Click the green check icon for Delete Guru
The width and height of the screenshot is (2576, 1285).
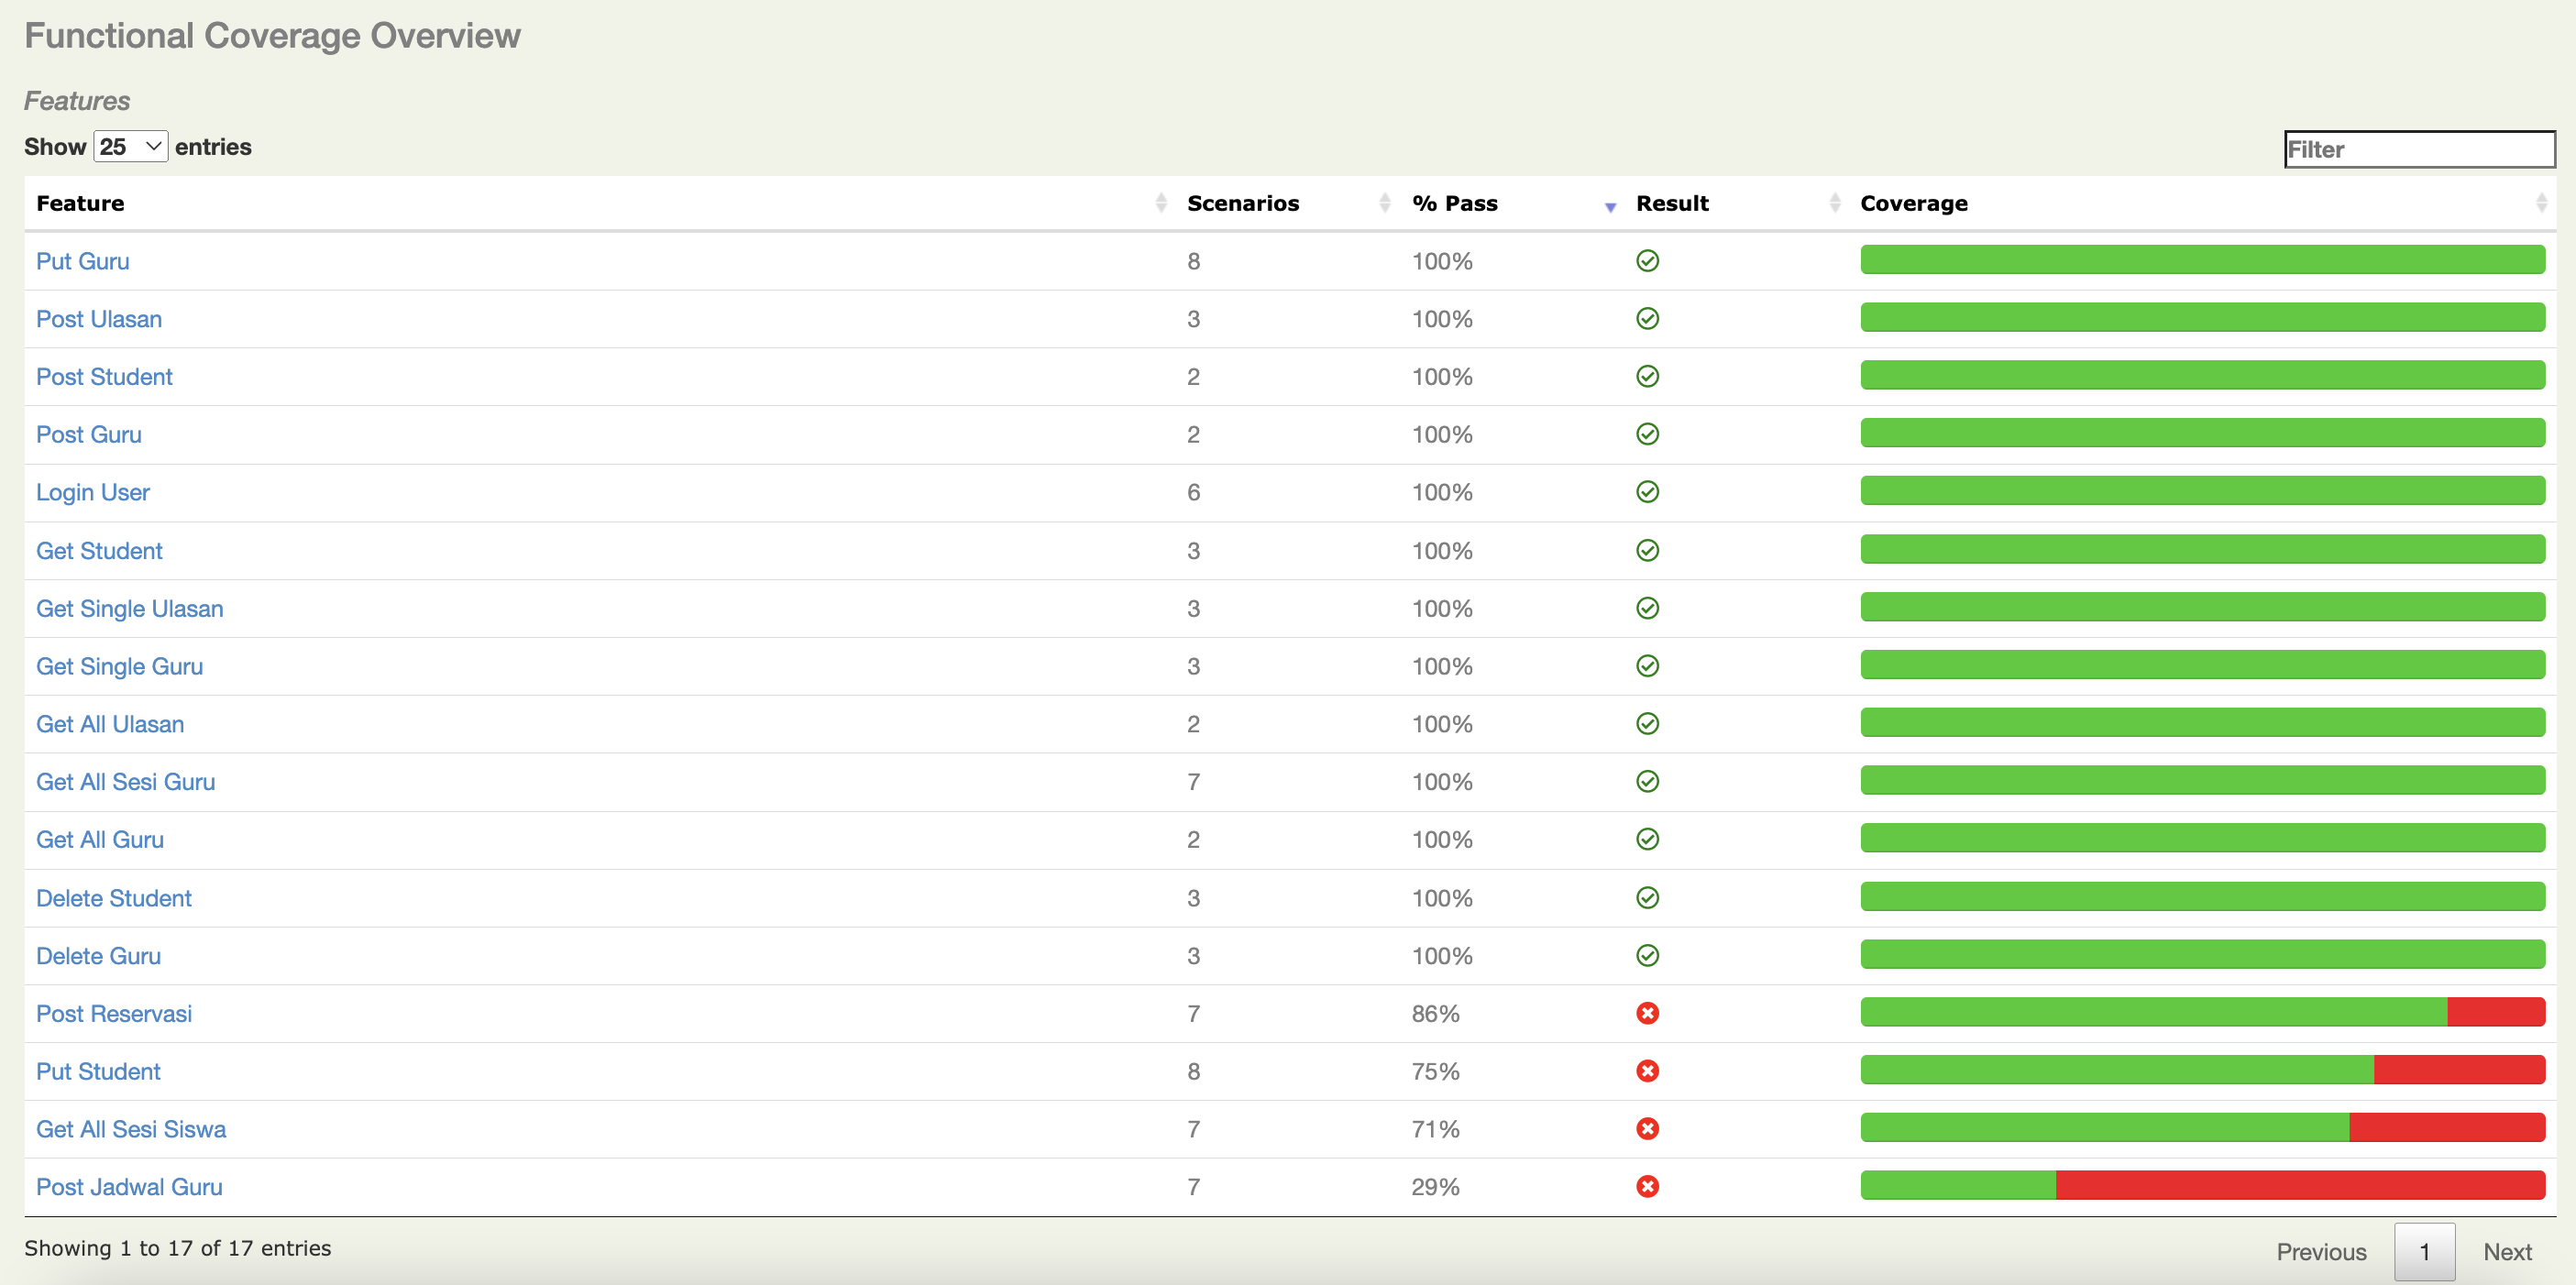(1647, 955)
